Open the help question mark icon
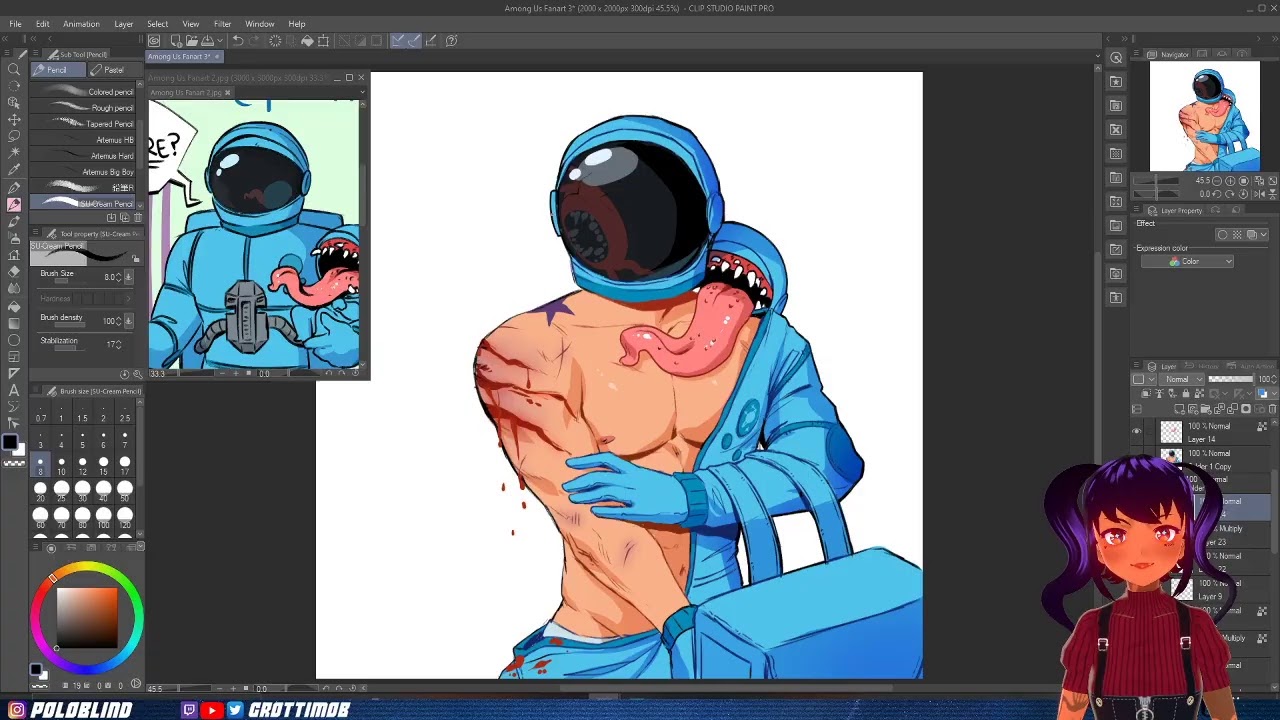 451,41
